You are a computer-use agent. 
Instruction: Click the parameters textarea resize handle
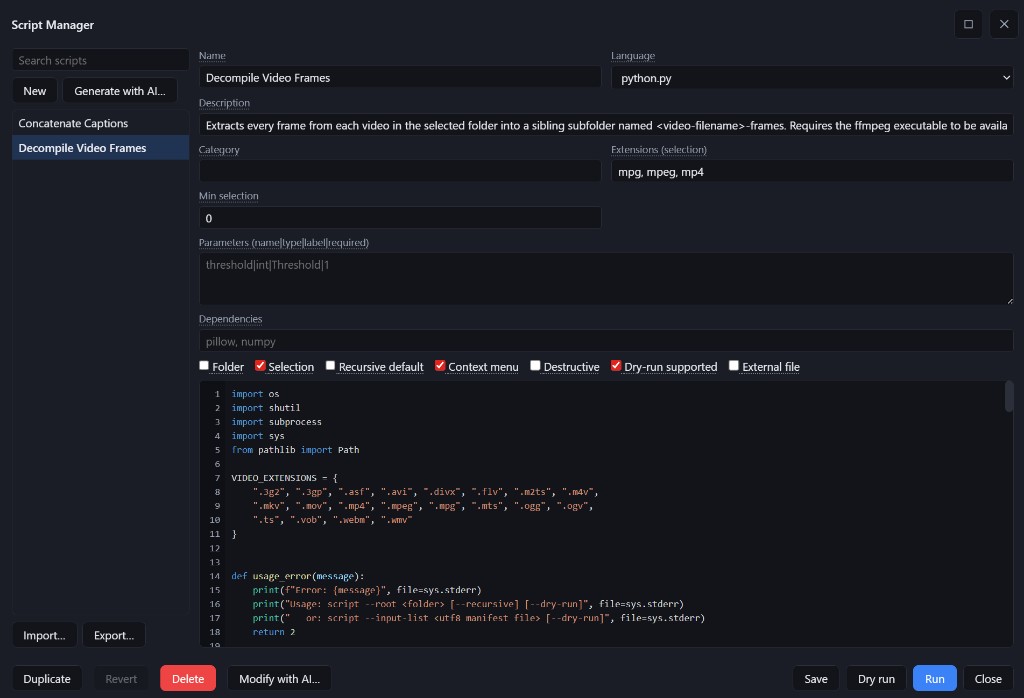point(1009,300)
